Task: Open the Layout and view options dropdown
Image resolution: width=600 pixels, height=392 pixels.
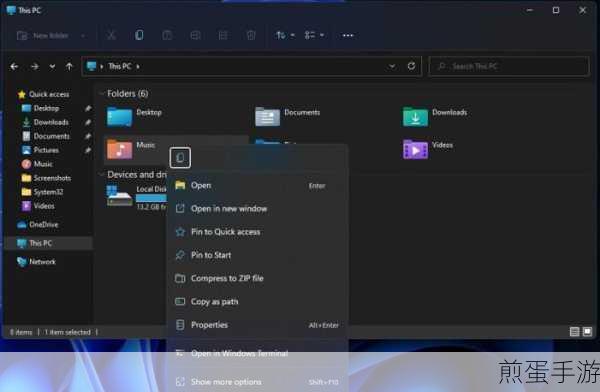Action: coord(314,36)
